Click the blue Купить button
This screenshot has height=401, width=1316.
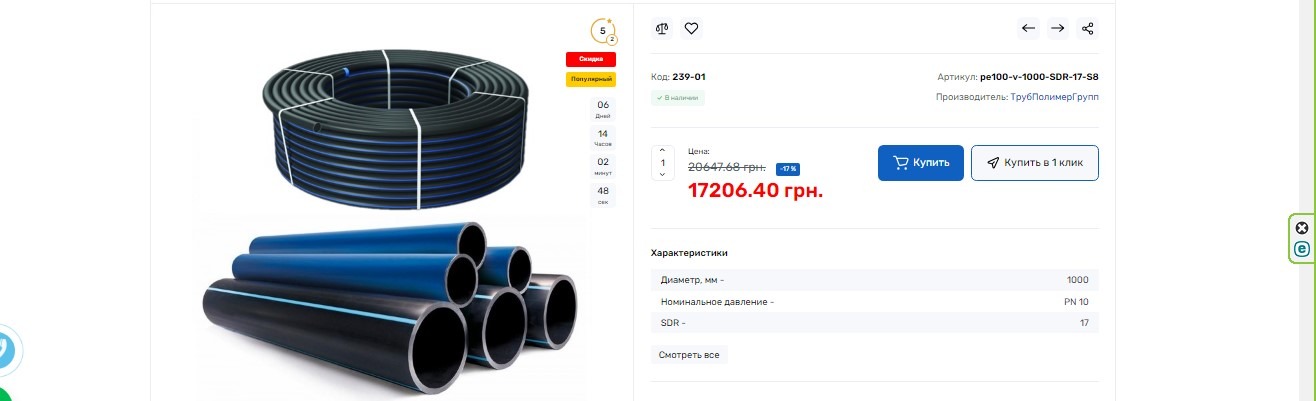921,163
